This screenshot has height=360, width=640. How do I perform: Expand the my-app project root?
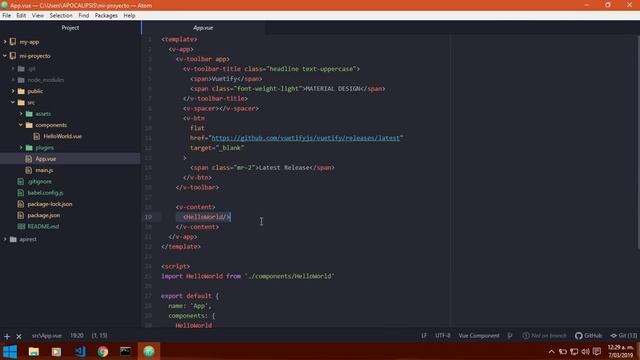coord(5,42)
